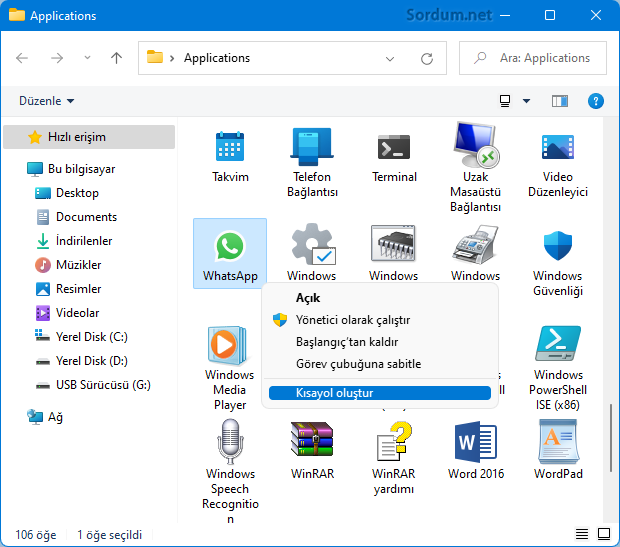620x547 pixels.
Task: Switch to large icons view in status bar
Action: 604,534
